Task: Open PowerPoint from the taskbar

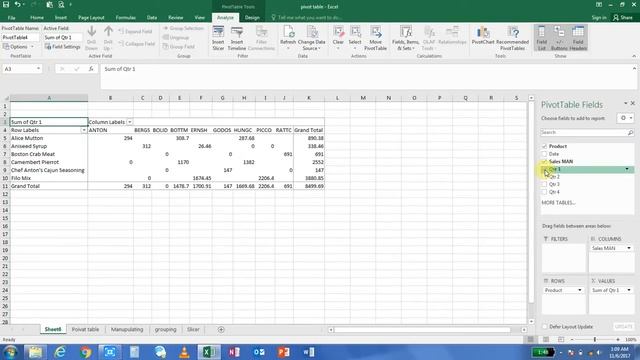Action: point(283,352)
